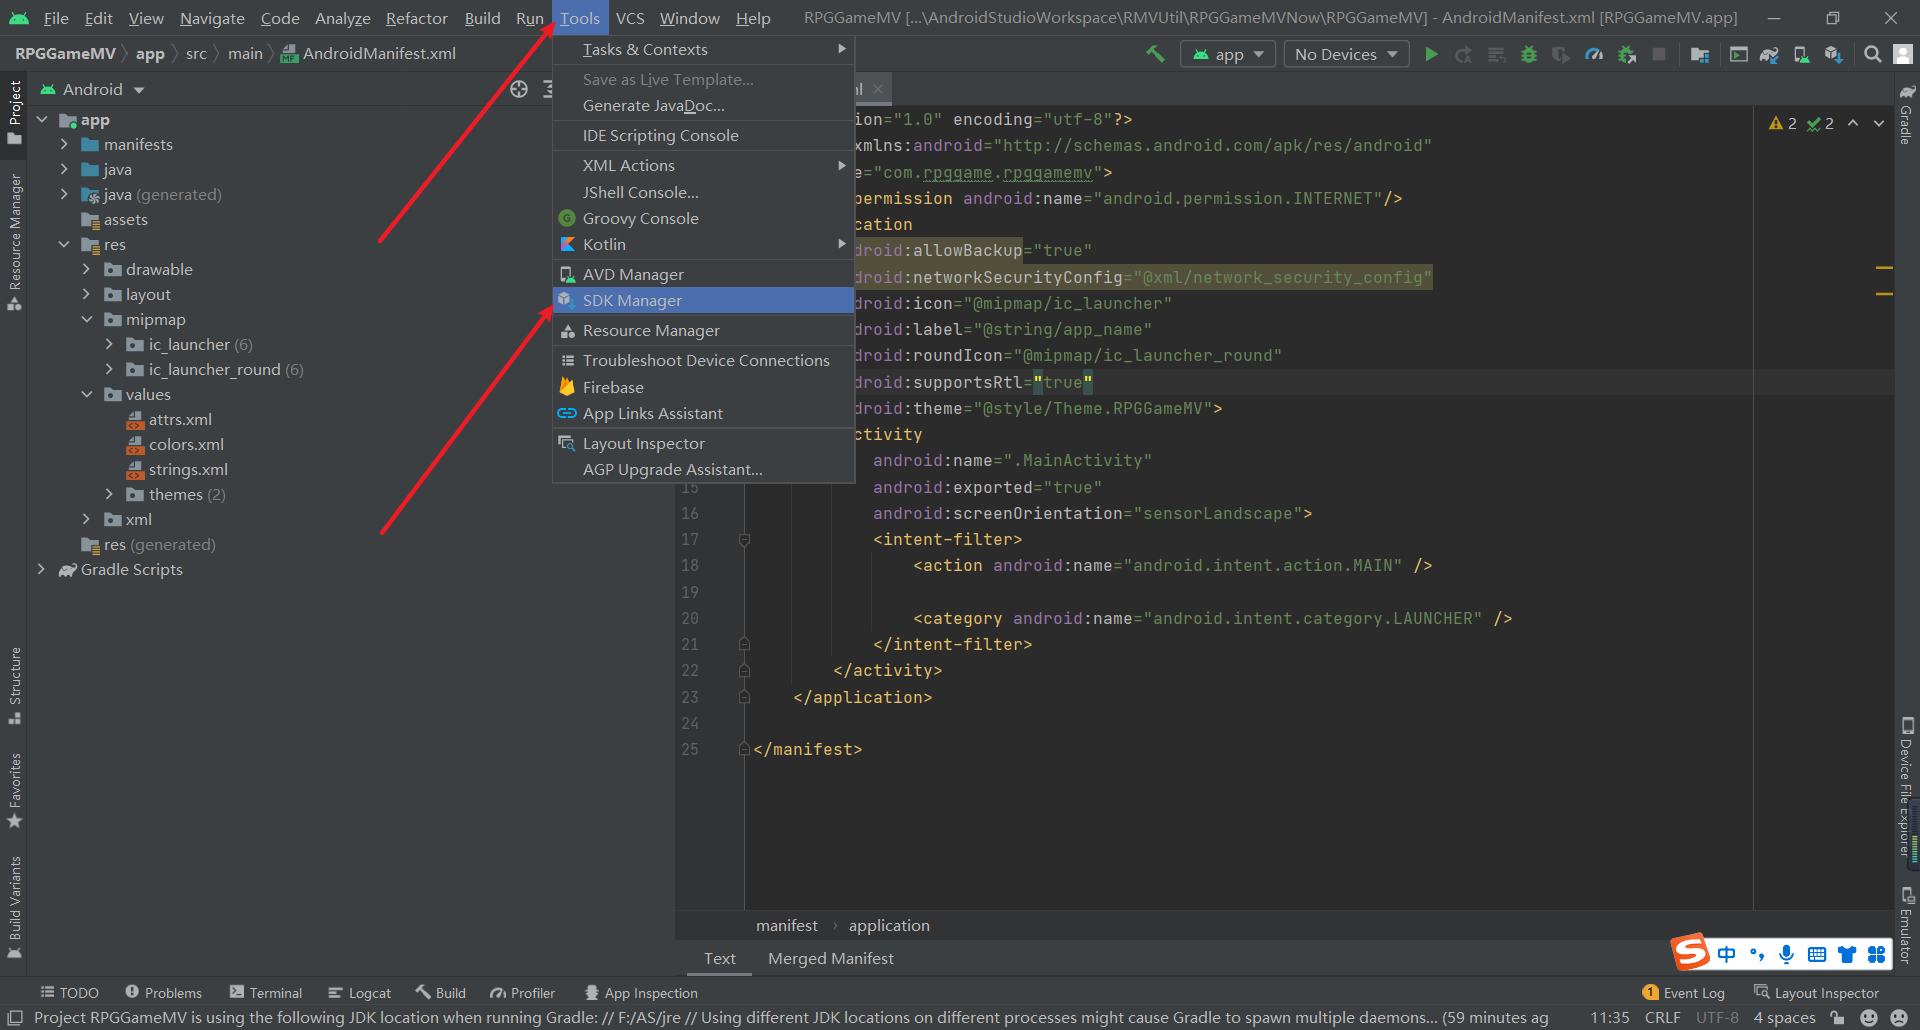Click the Debug app bug icon
This screenshot has height=1030, width=1920.
pyautogui.click(x=1528, y=54)
